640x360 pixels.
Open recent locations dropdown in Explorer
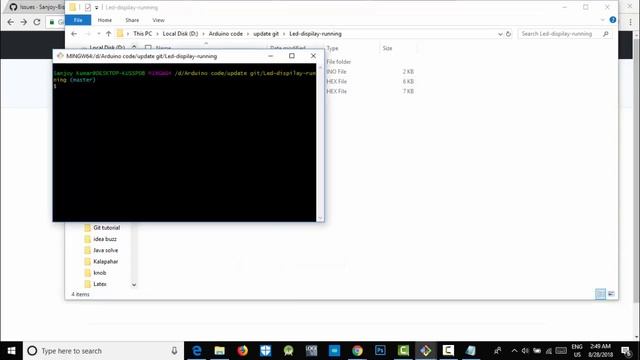99,34
